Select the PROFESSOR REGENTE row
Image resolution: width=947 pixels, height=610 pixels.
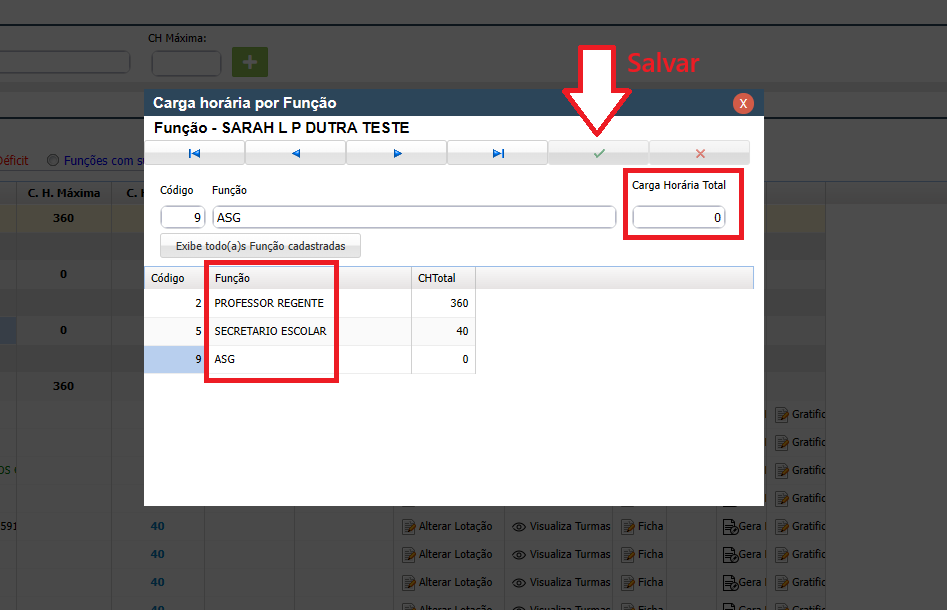coord(269,303)
